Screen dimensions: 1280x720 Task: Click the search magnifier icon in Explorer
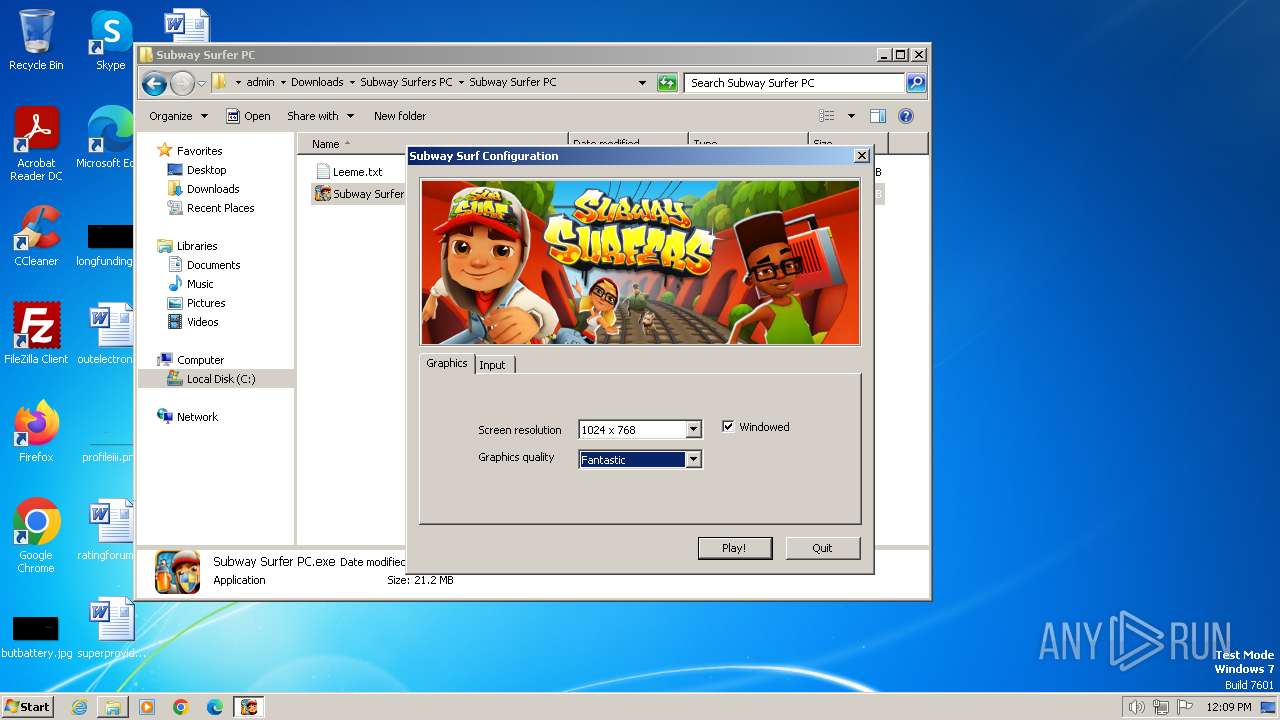[915, 83]
